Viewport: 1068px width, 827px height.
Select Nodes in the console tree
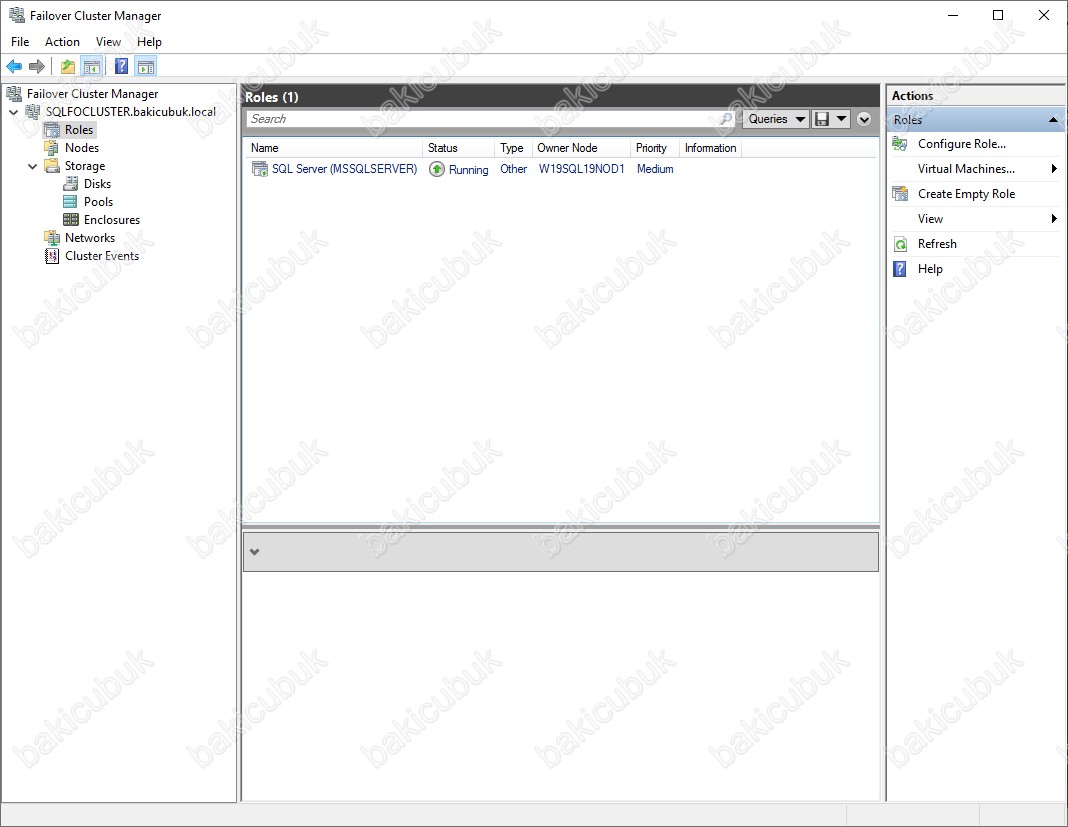(x=82, y=148)
